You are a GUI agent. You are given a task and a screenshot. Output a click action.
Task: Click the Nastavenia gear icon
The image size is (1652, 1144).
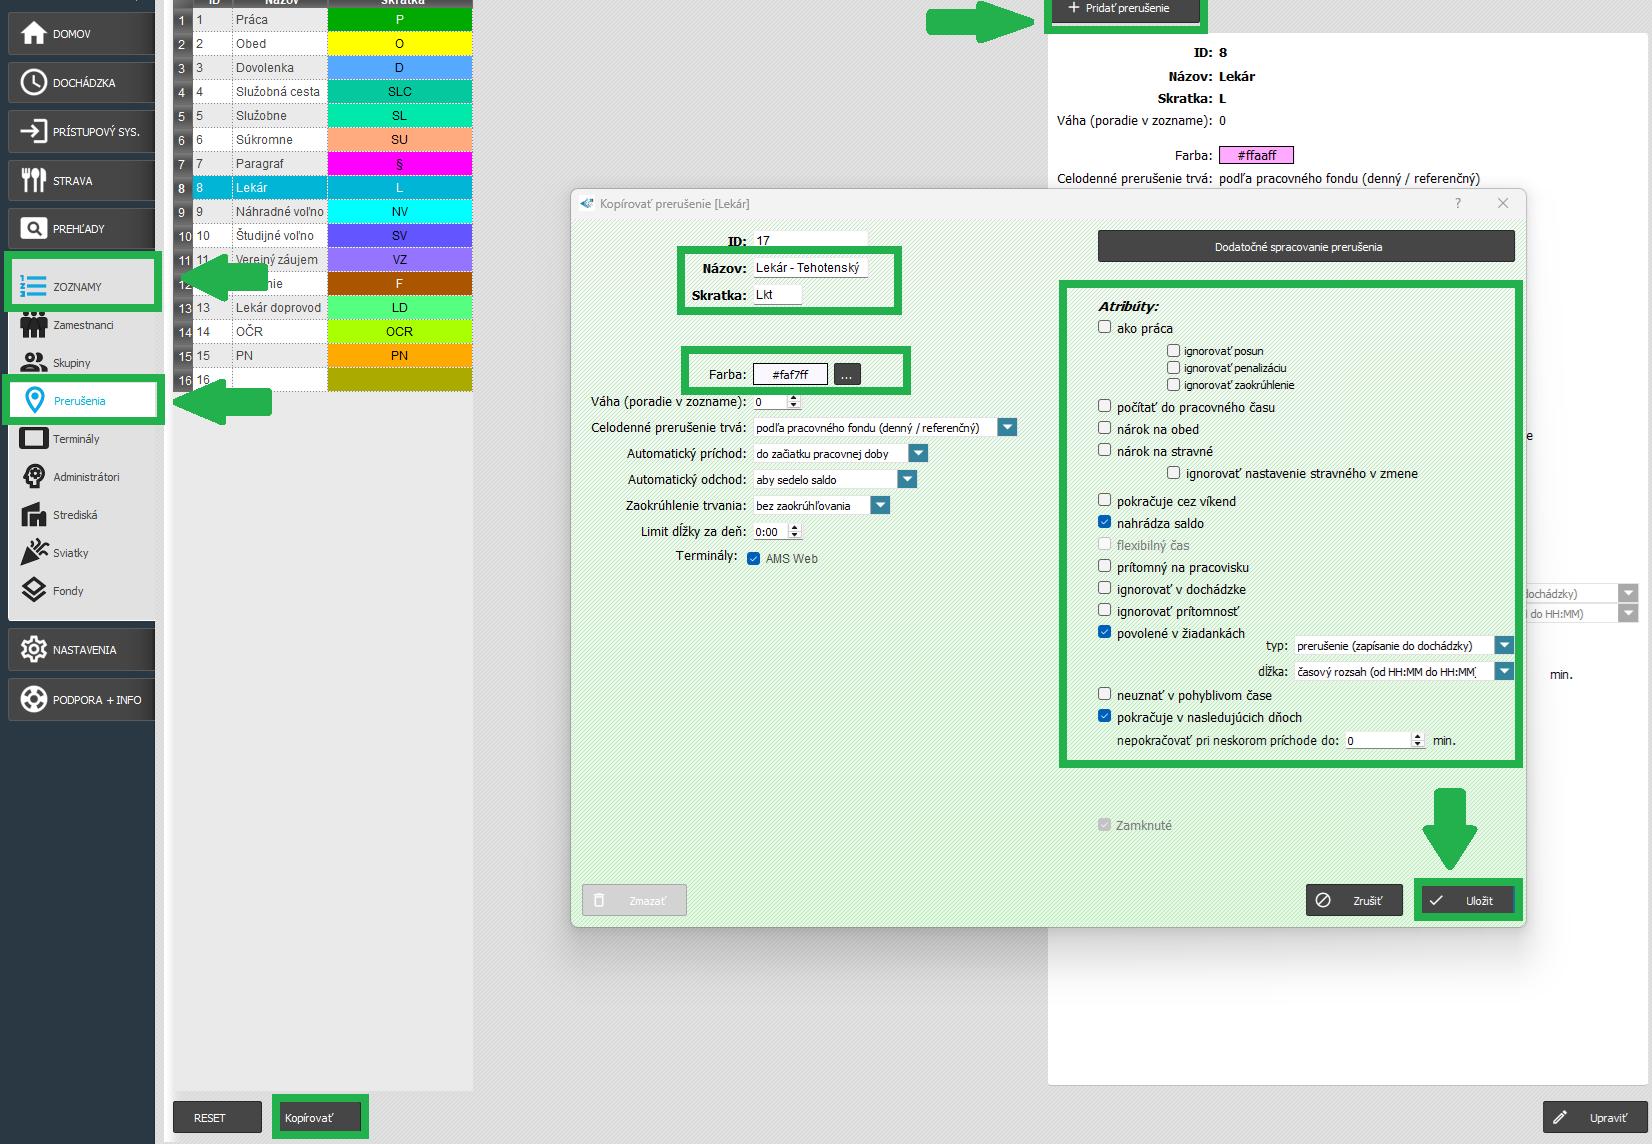click(x=34, y=650)
